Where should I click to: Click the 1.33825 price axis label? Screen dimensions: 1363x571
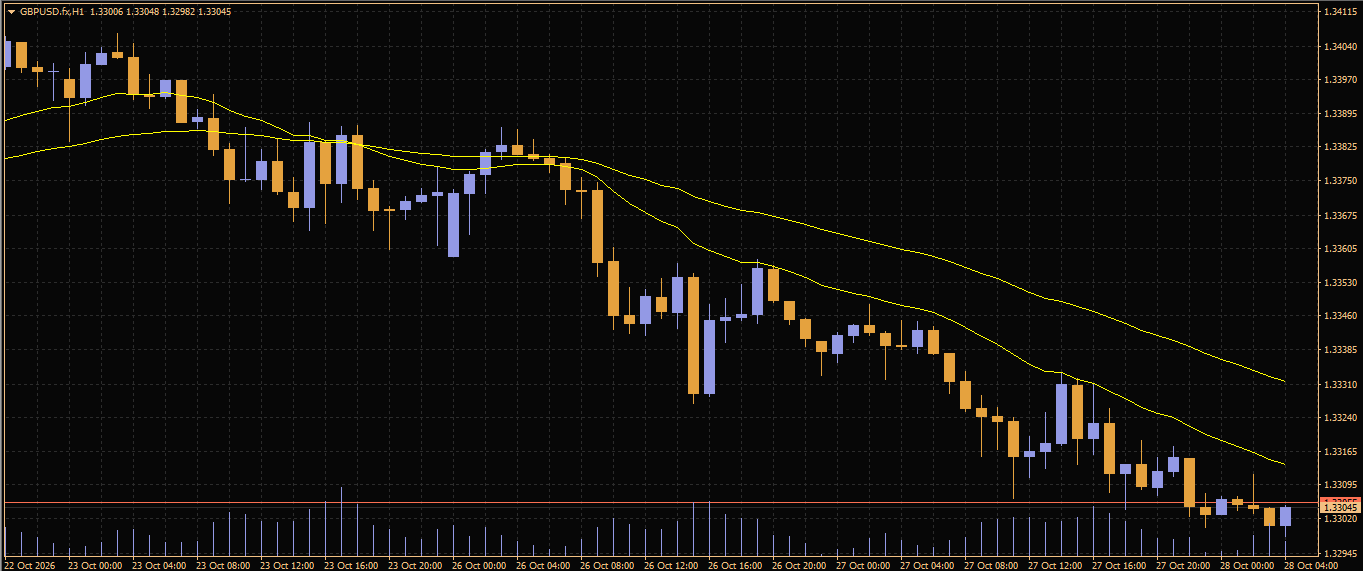(1339, 147)
